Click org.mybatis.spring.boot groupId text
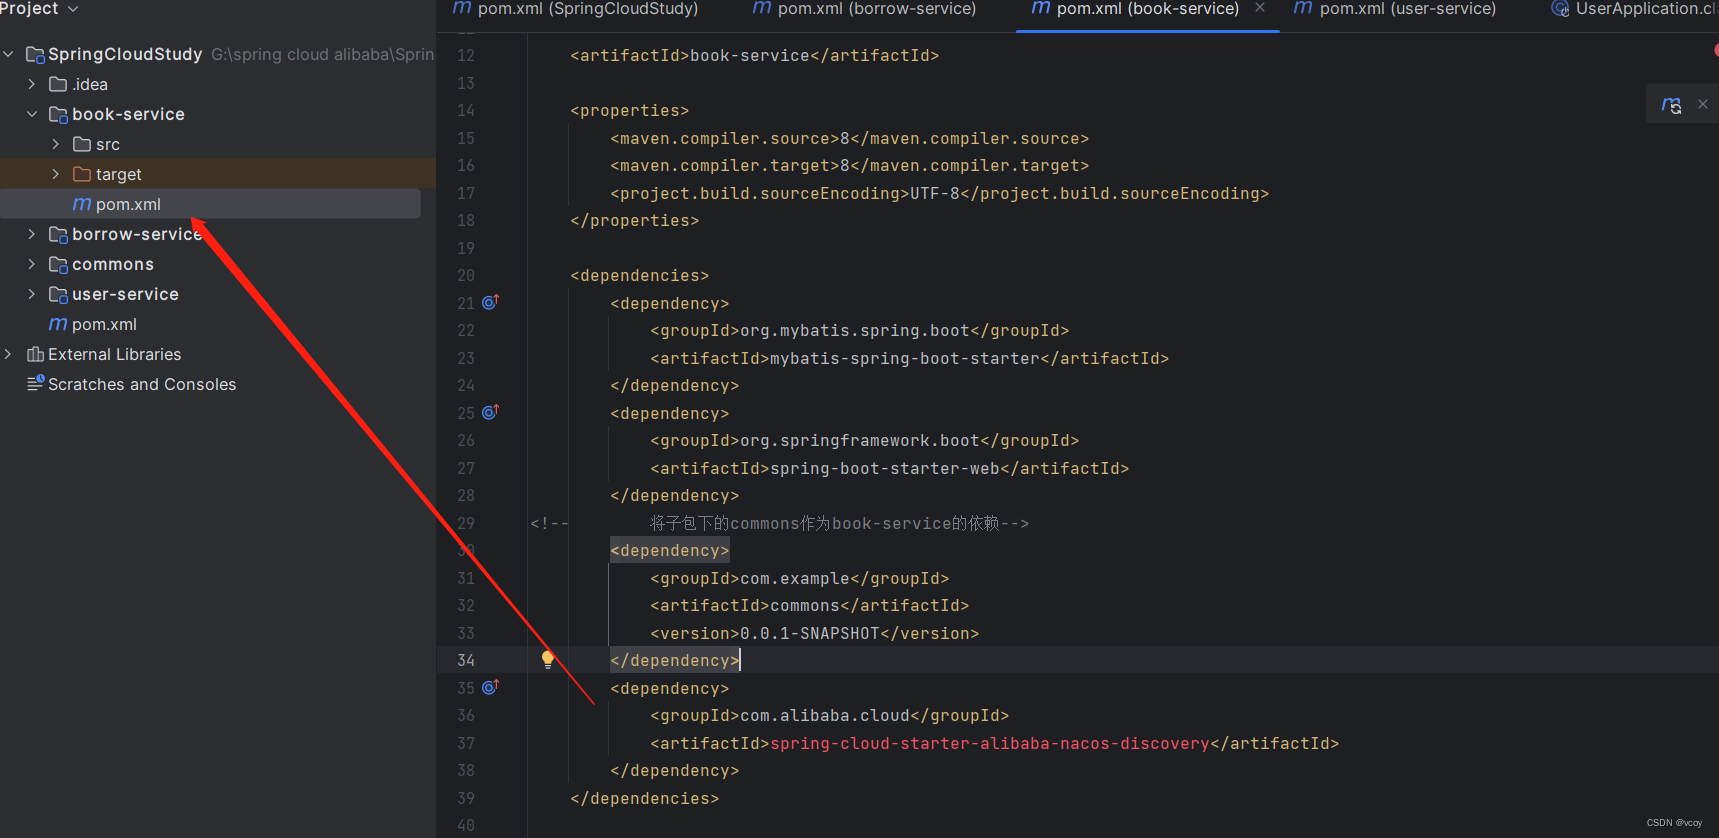Screen dimensions: 1719x838 click(x=855, y=330)
